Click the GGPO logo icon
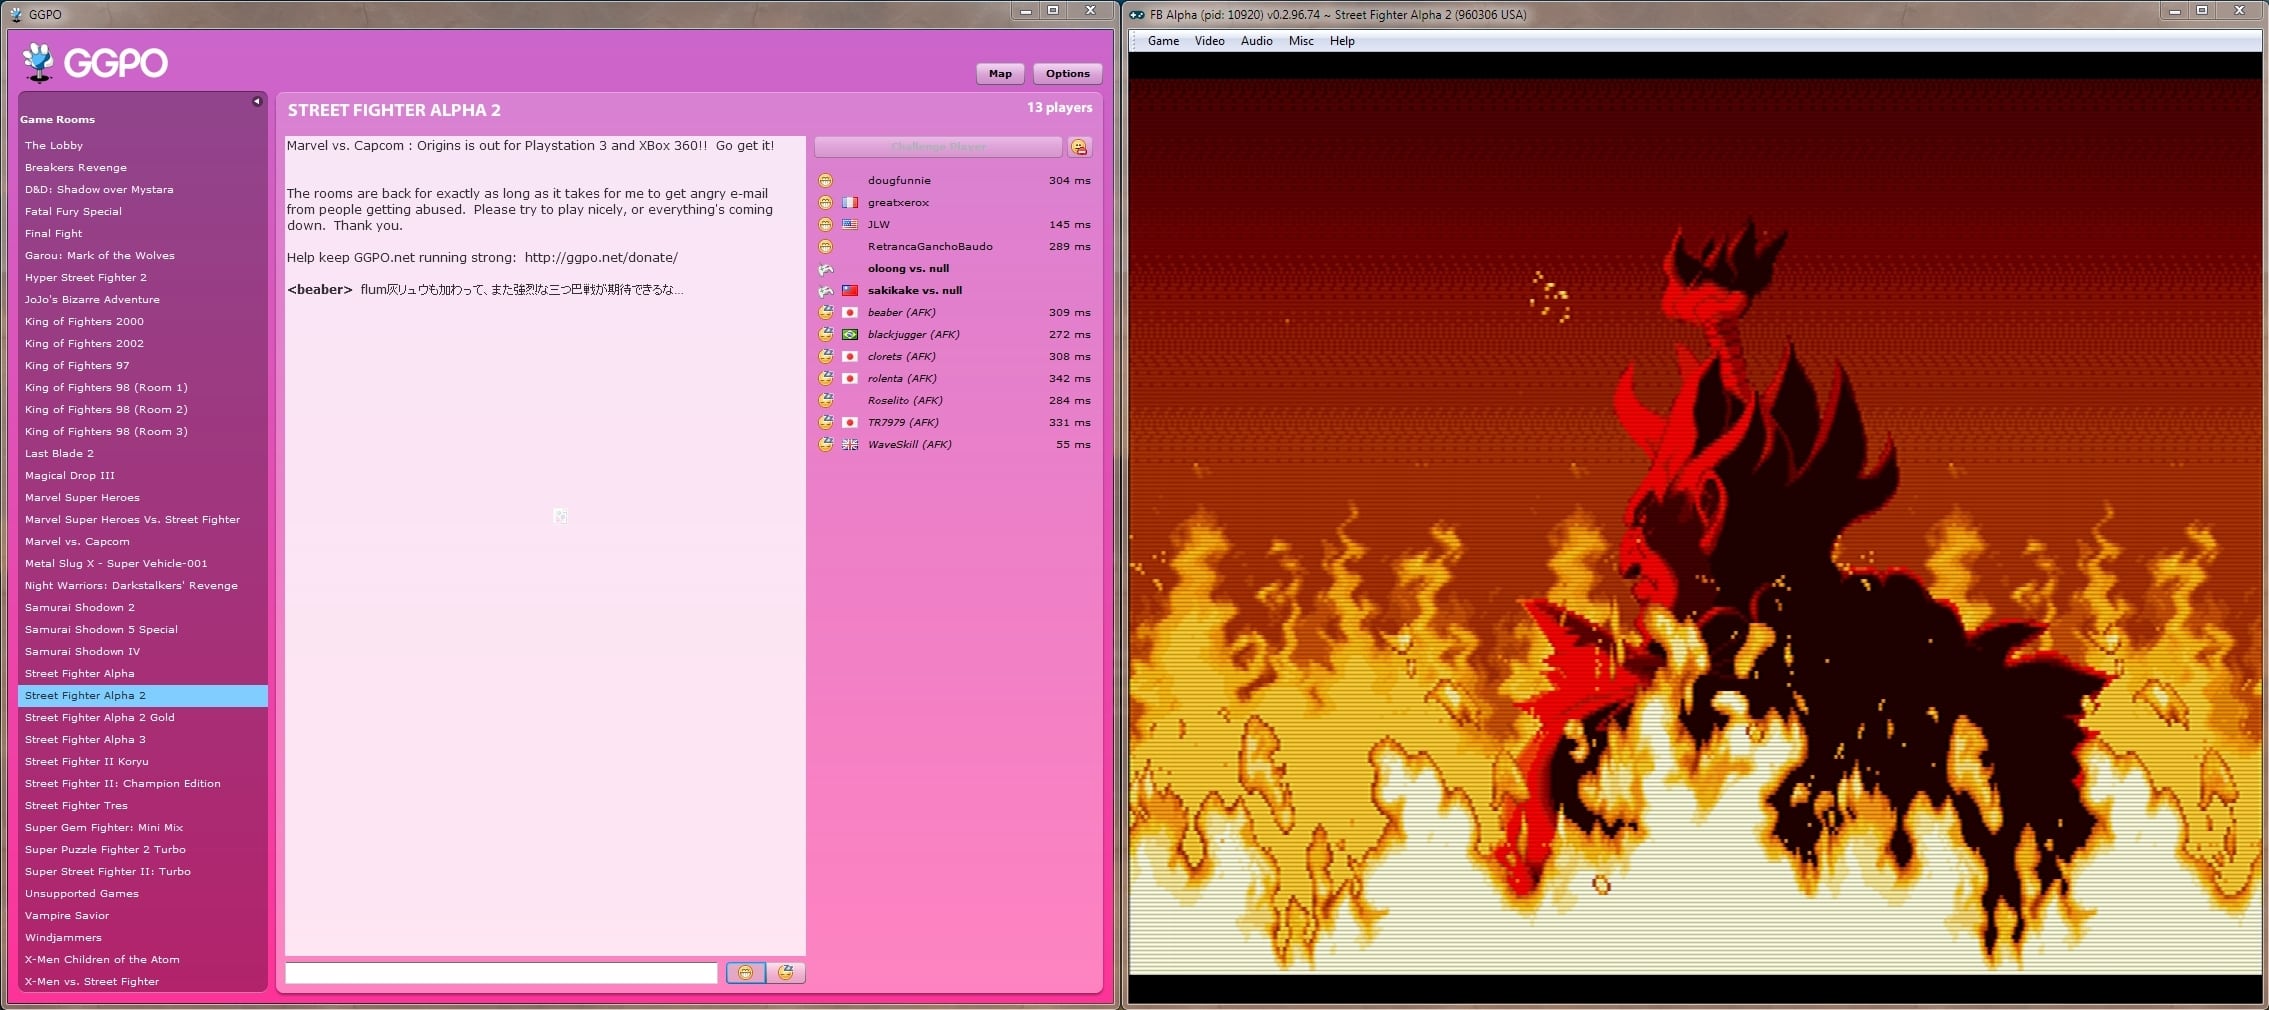Viewport: 2269px width, 1010px height. [x=40, y=60]
